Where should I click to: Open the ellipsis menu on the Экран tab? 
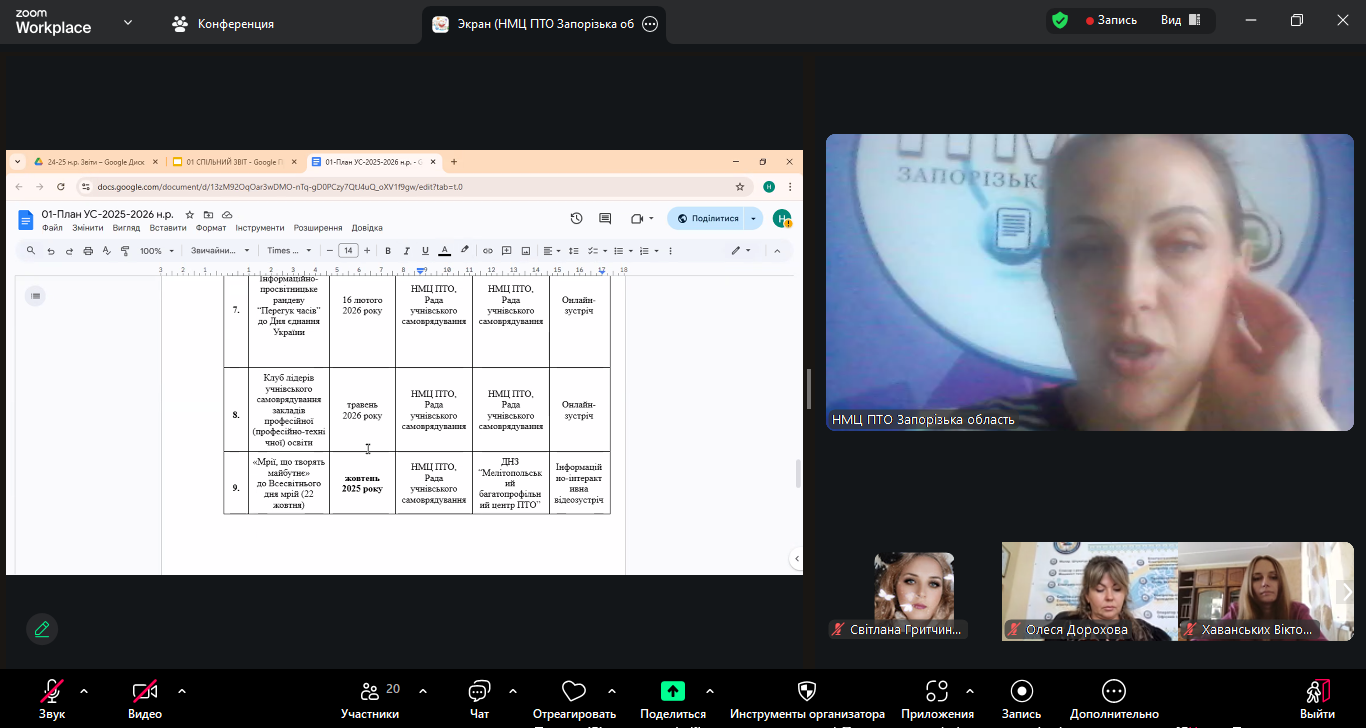[650, 24]
